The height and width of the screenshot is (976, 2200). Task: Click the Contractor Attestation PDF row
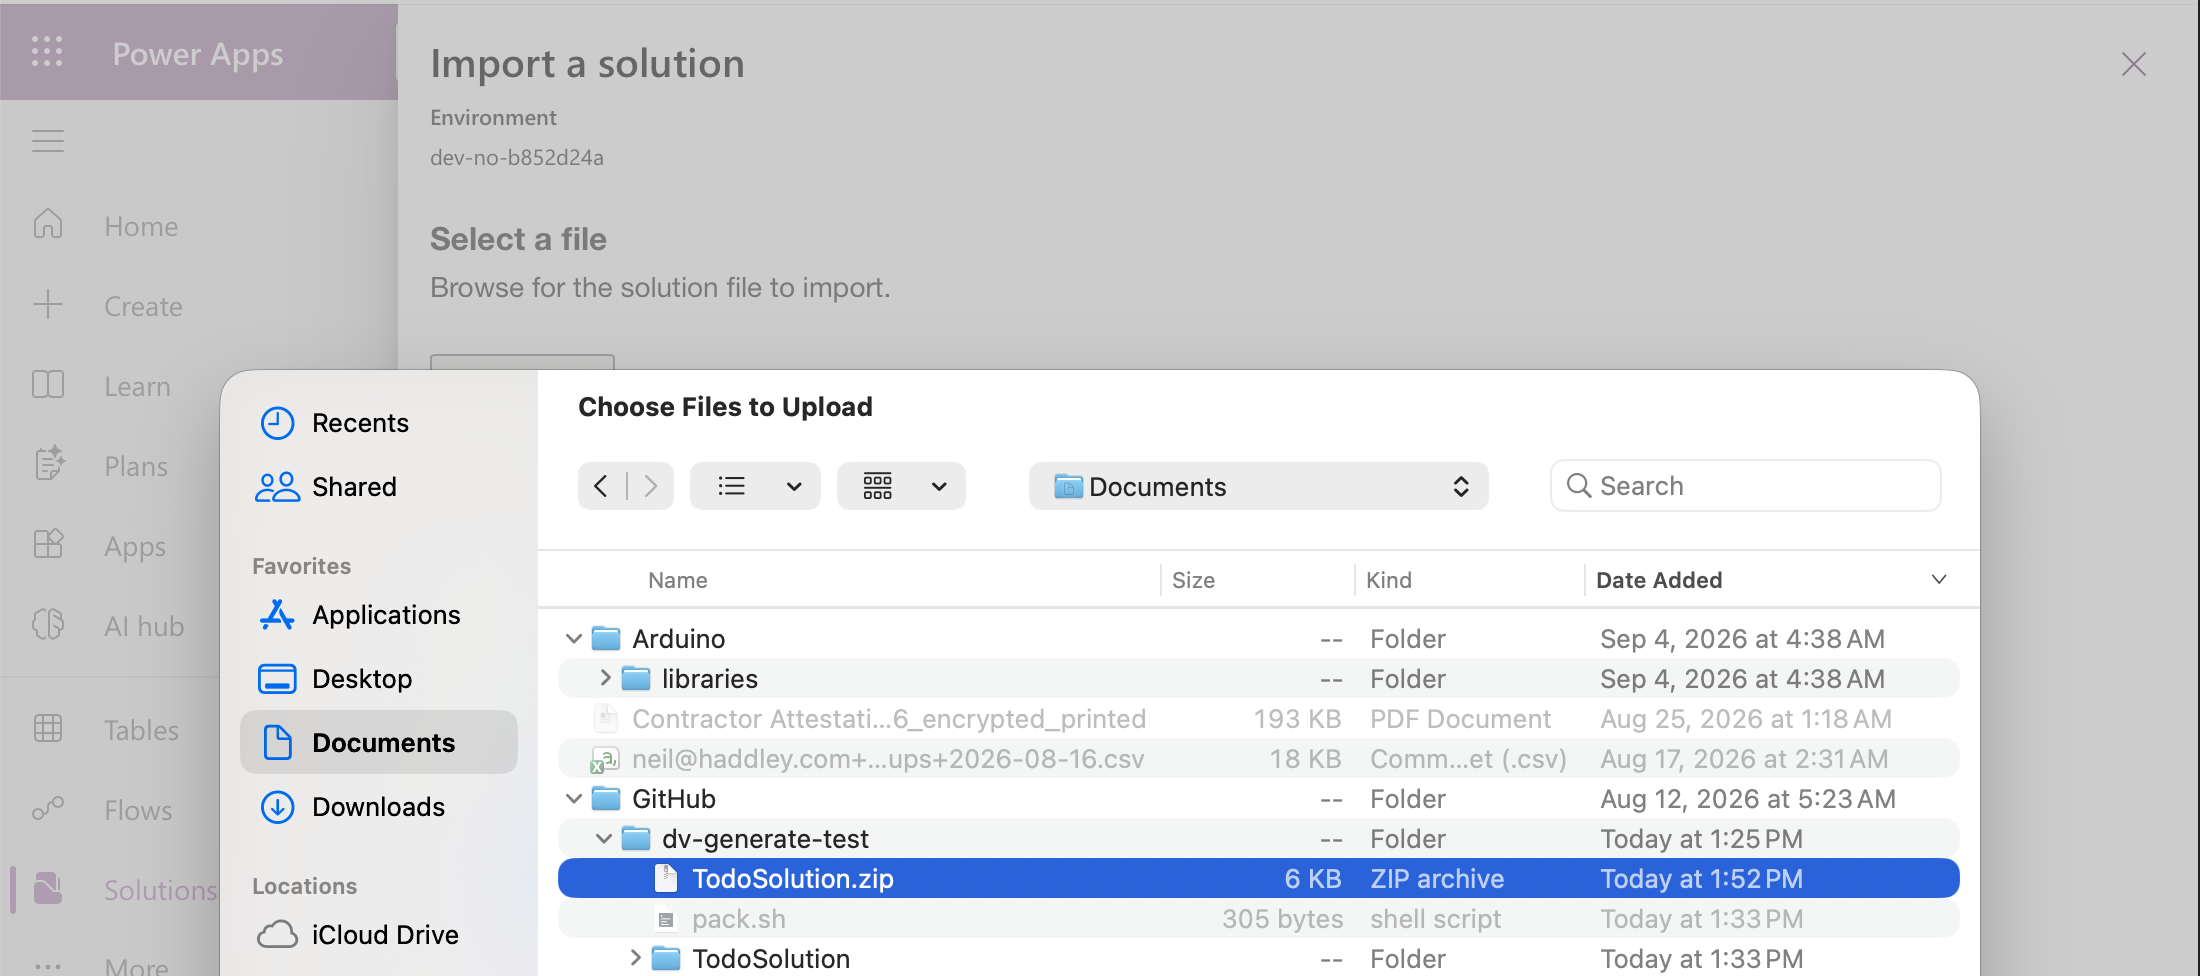tap(1258, 718)
